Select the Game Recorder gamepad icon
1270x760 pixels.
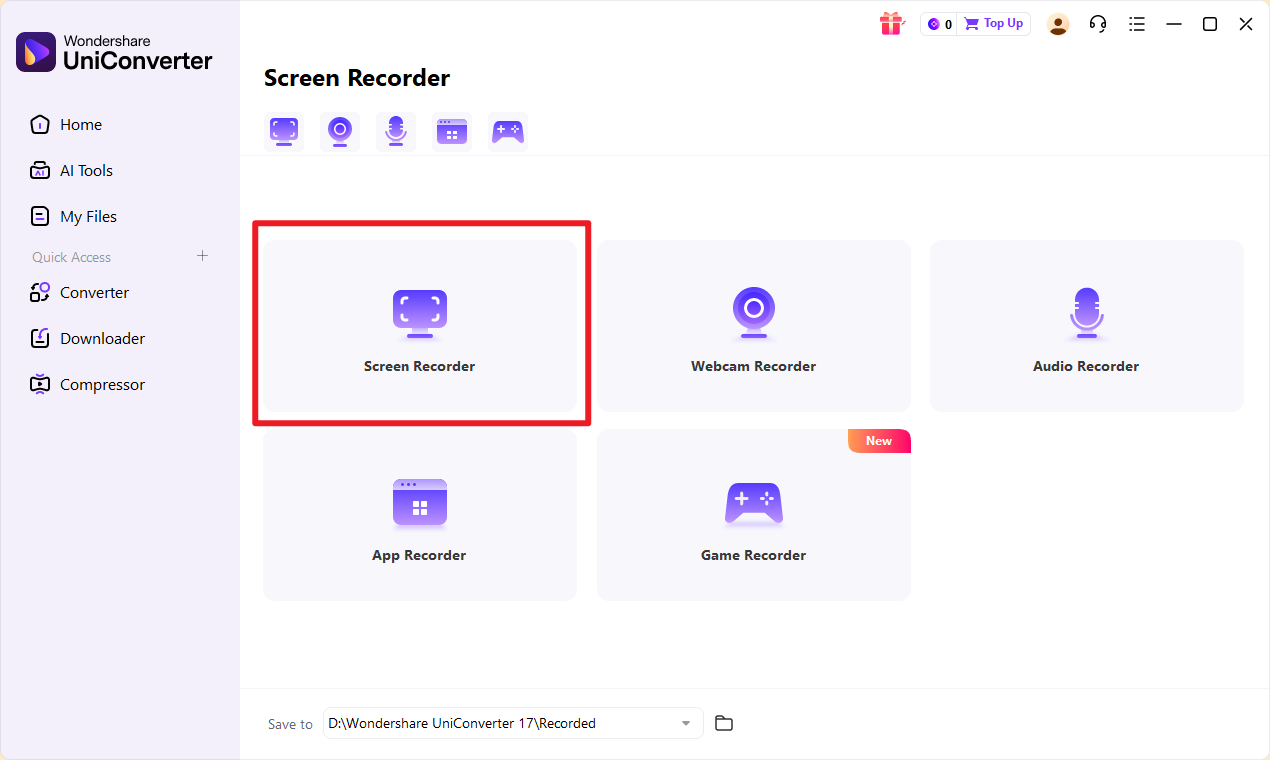pyautogui.click(x=507, y=131)
